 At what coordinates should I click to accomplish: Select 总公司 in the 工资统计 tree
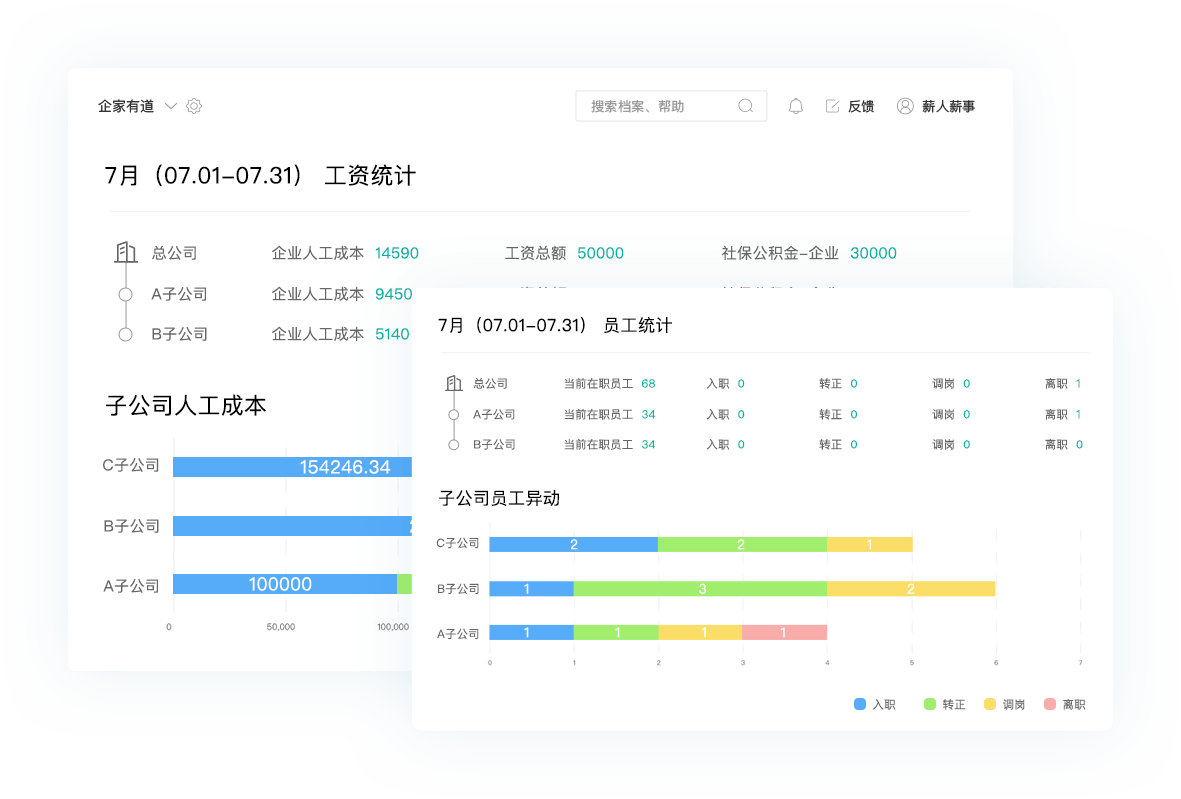pos(174,253)
